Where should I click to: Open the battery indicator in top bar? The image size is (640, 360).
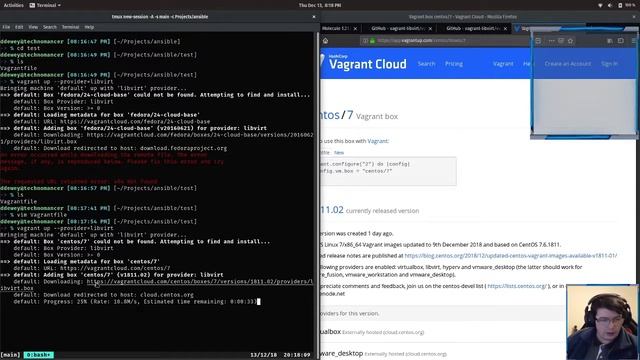(626, 5)
